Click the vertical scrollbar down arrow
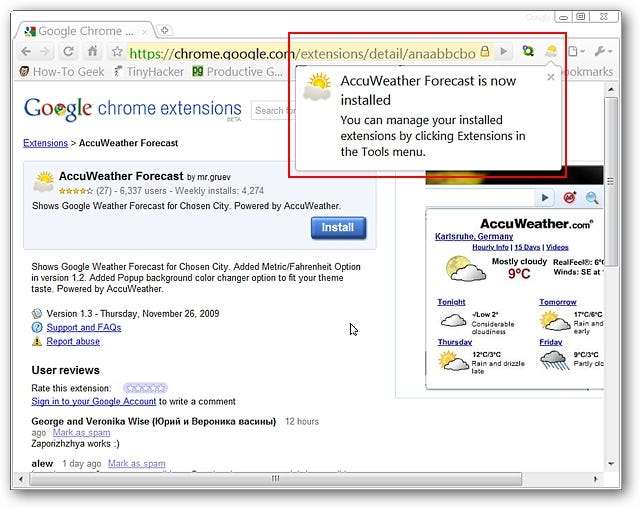The width and height of the screenshot is (640, 508). tap(611, 464)
